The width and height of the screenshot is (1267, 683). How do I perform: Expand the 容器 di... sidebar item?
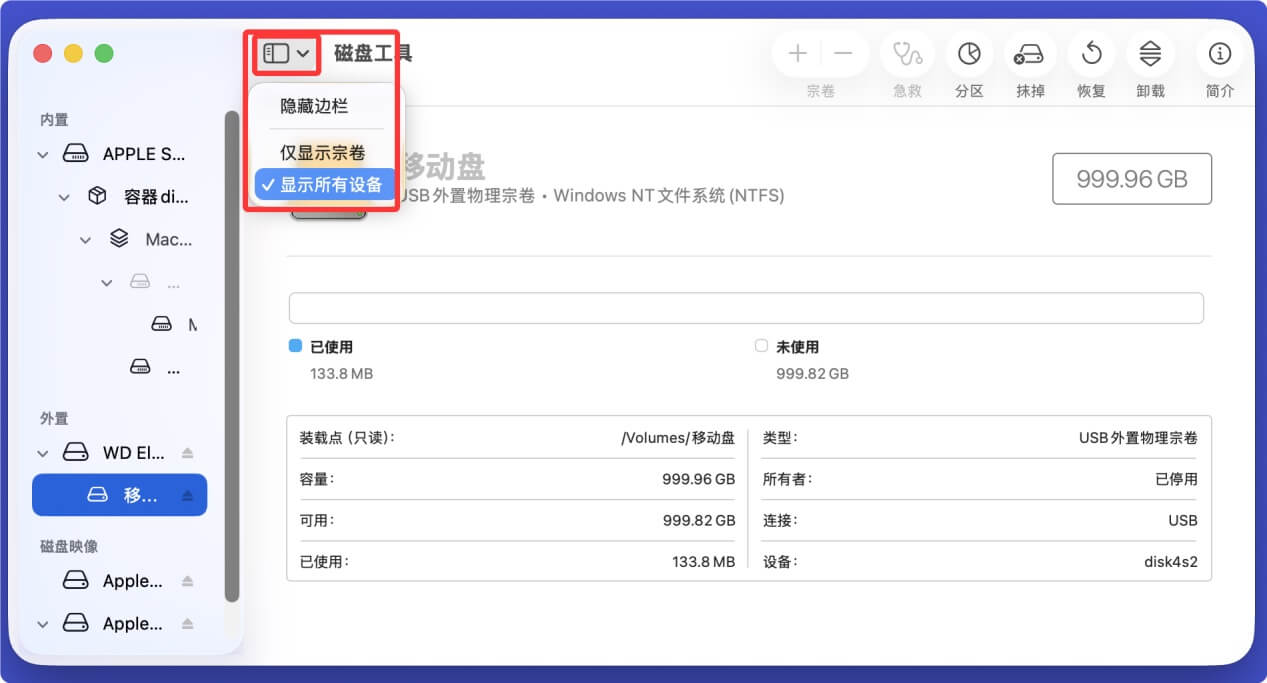[x=64, y=196]
